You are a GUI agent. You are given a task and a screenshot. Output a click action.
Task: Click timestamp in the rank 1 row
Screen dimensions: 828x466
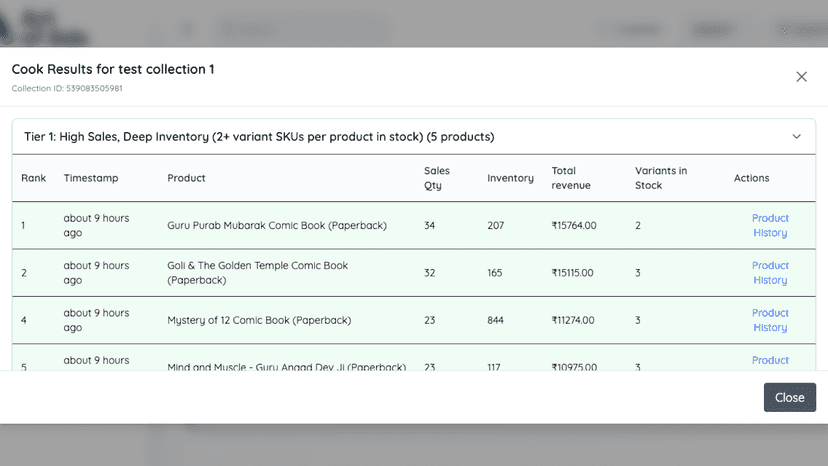coord(96,226)
